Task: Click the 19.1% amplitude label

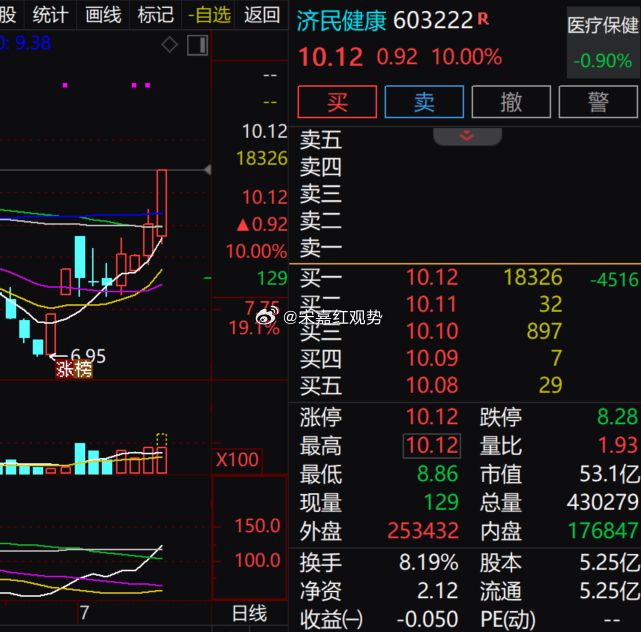Action: pos(254,328)
